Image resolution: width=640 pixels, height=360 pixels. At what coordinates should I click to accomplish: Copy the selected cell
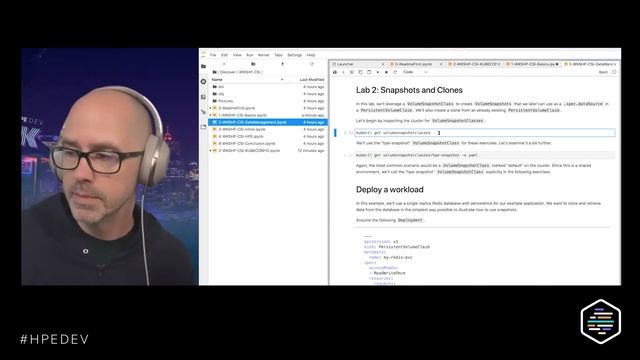[360, 72]
